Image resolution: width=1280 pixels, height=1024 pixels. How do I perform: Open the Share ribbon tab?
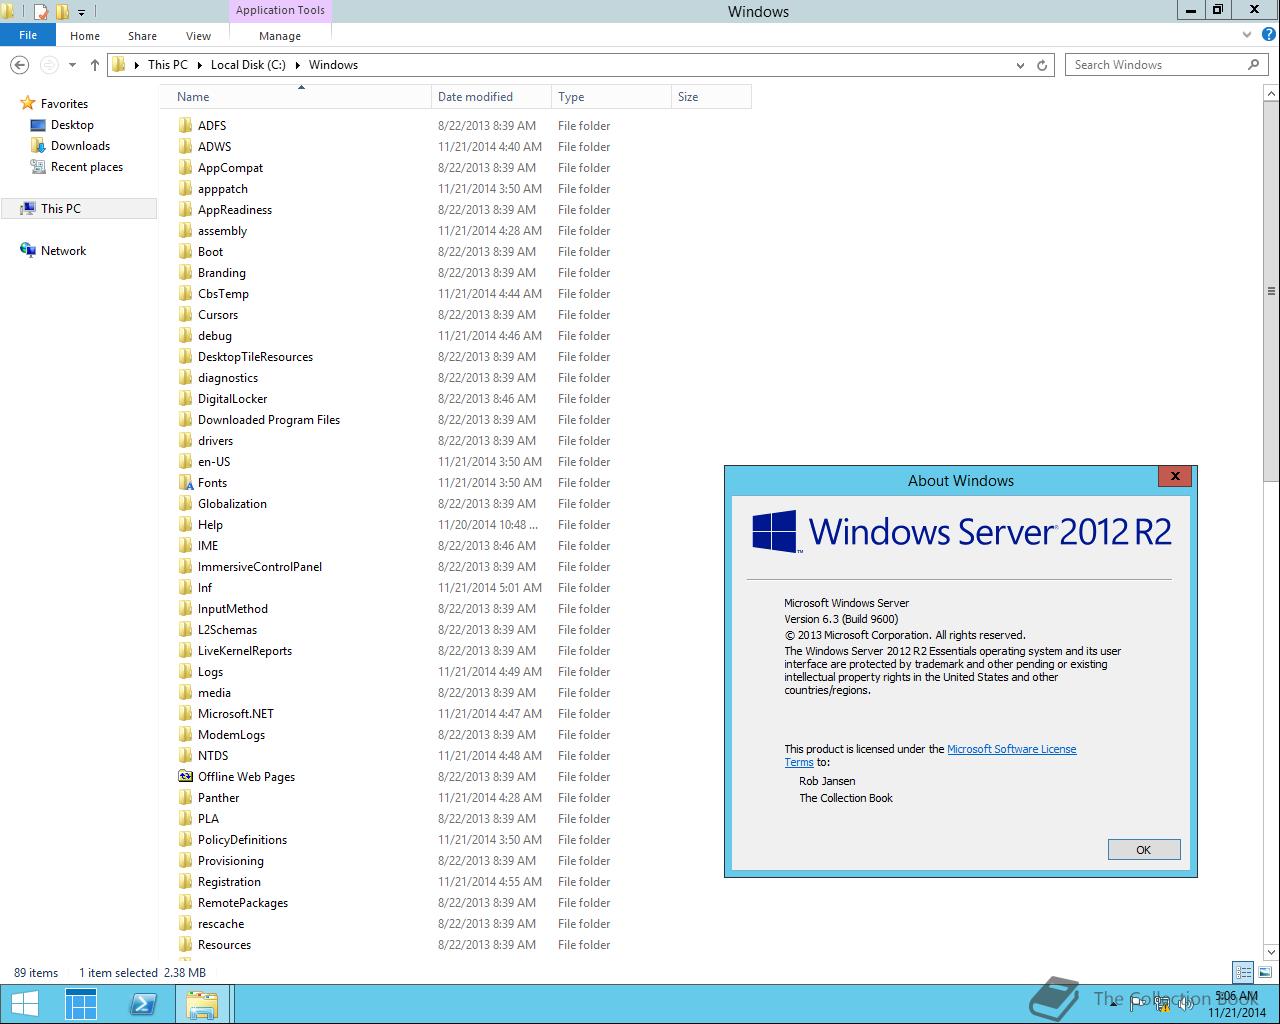(142, 36)
